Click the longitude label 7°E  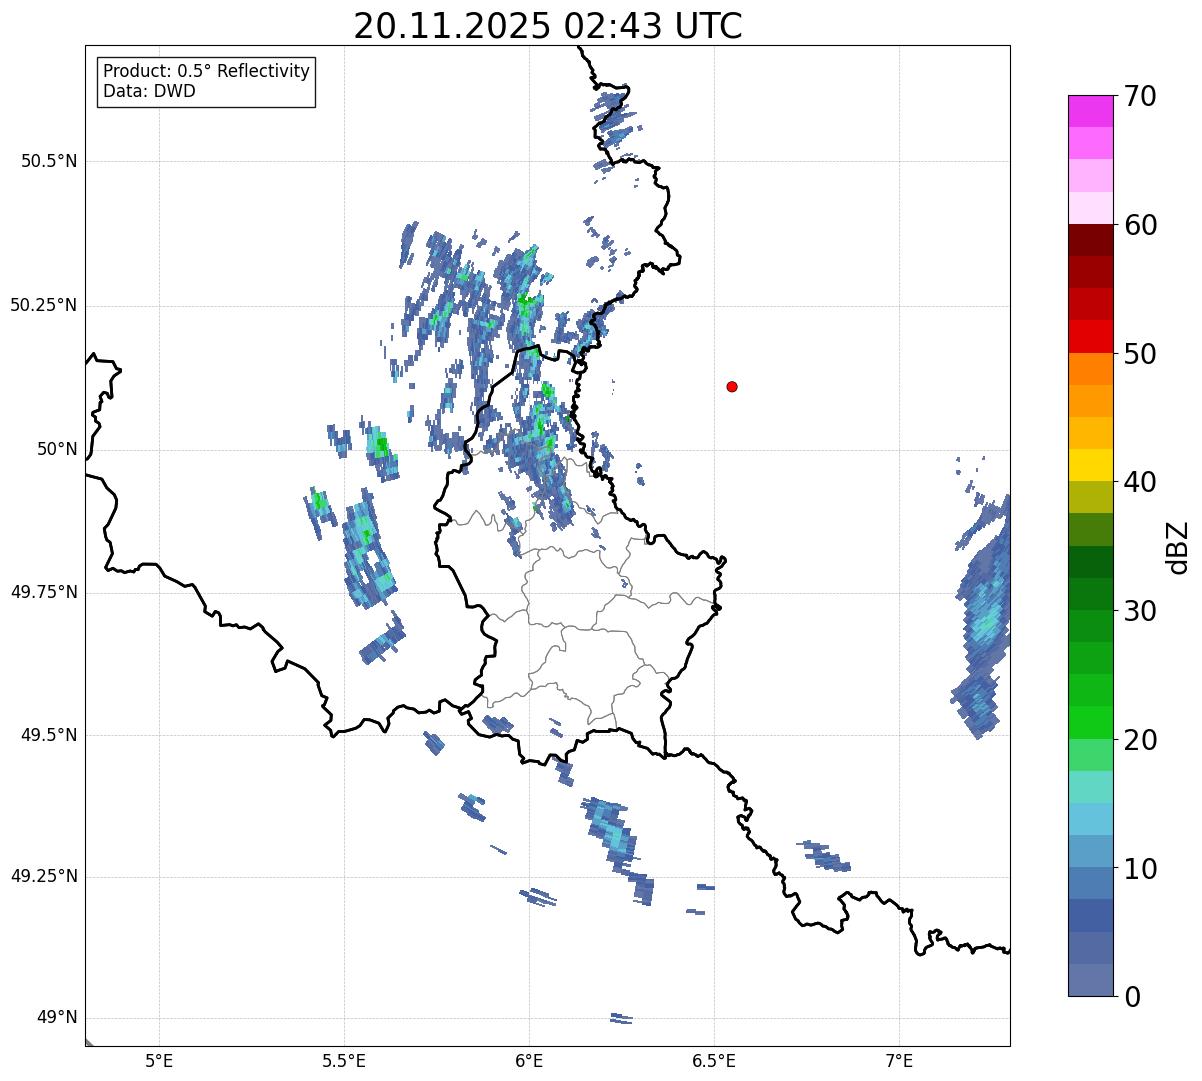(x=899, y=1060)
